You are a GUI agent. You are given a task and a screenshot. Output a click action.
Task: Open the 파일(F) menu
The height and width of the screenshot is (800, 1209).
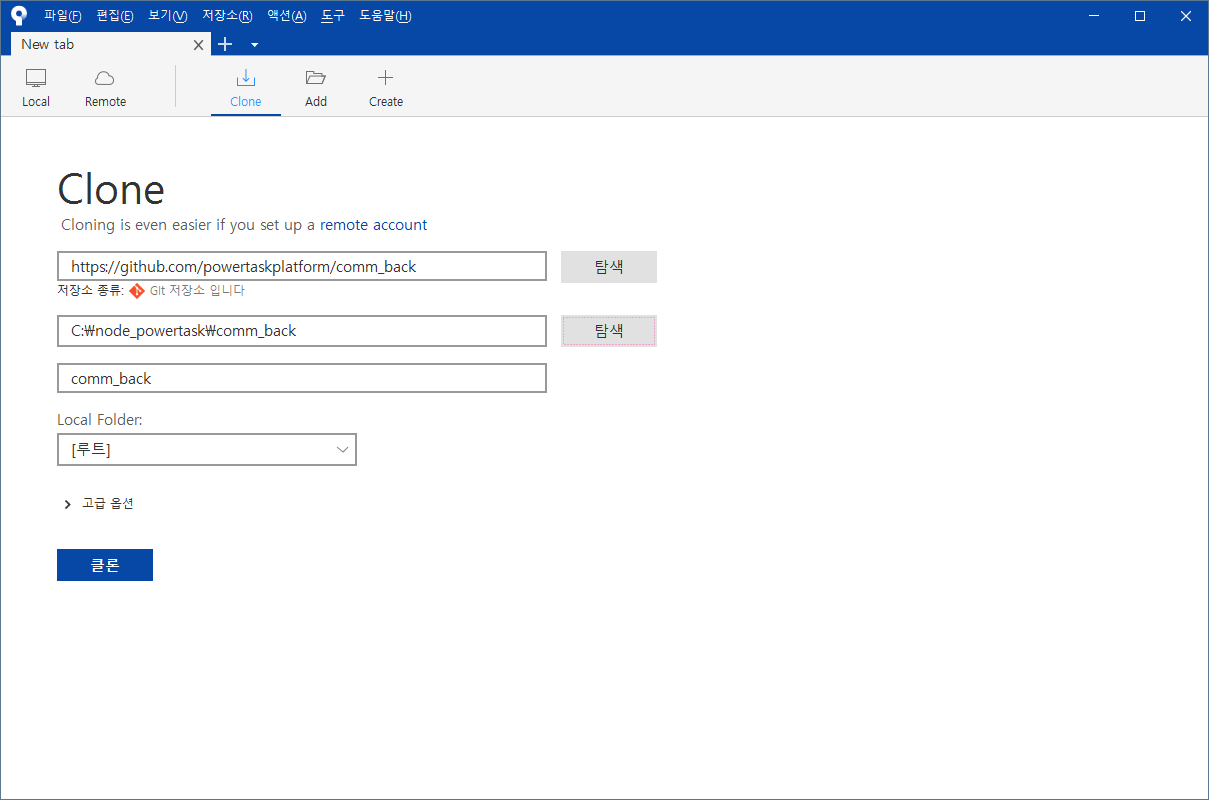click(62, 16)
